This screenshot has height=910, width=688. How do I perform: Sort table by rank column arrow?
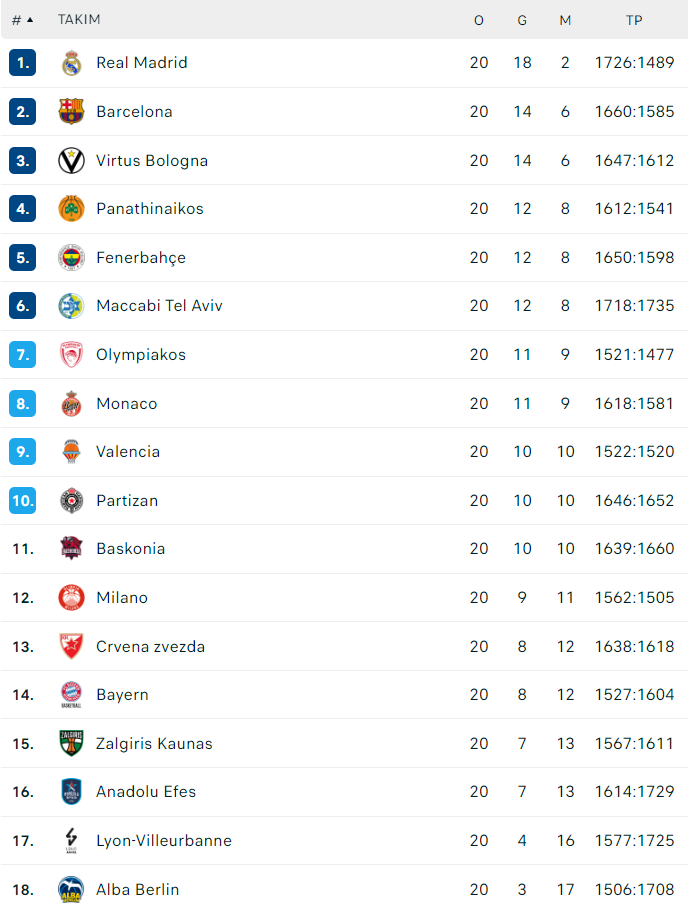tap(23, 20)
